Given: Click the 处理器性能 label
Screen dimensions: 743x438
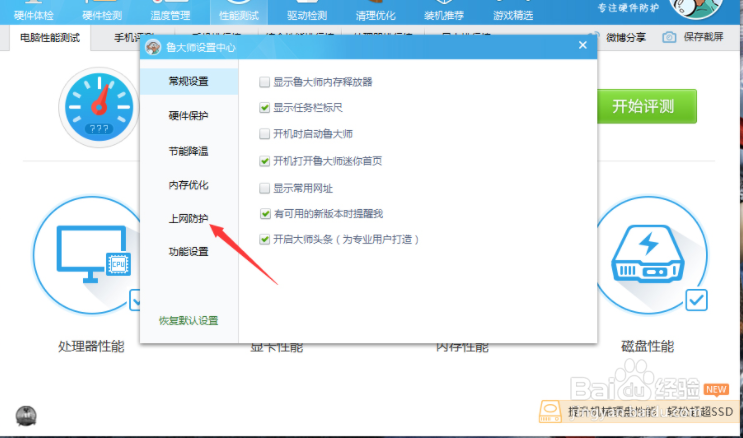Looking at the screenshot, I should point(91,347).
